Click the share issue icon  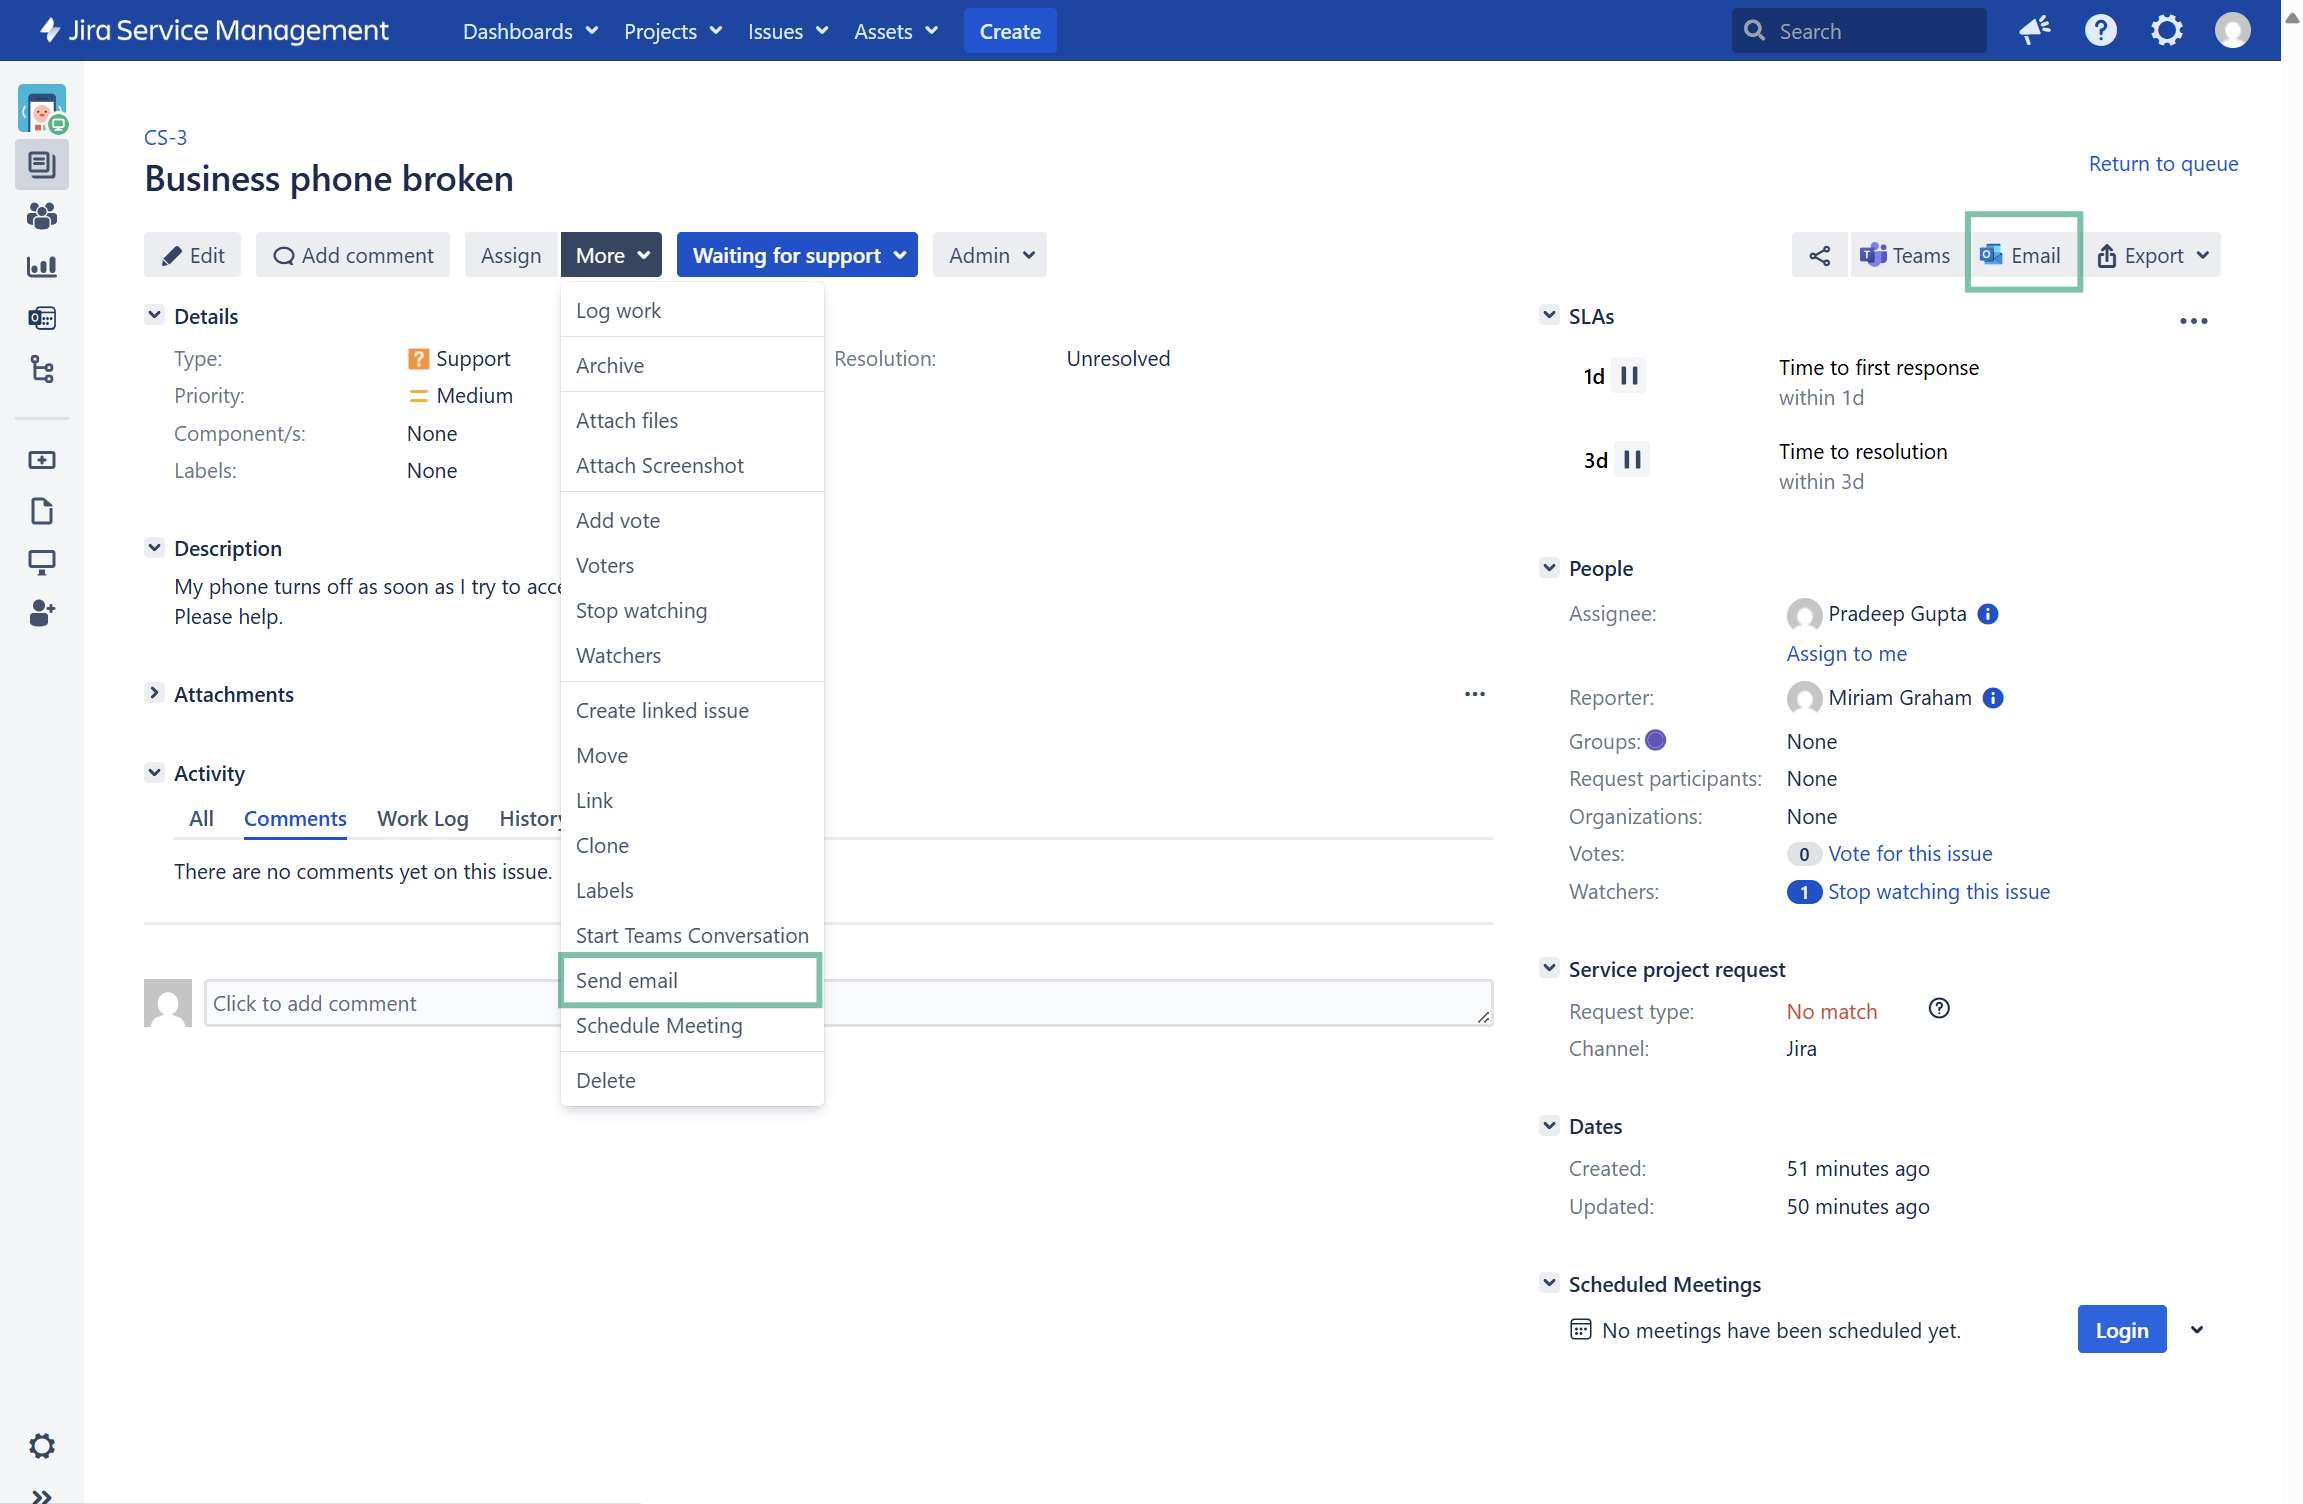pyautogui.click(x=1819, y=256)
